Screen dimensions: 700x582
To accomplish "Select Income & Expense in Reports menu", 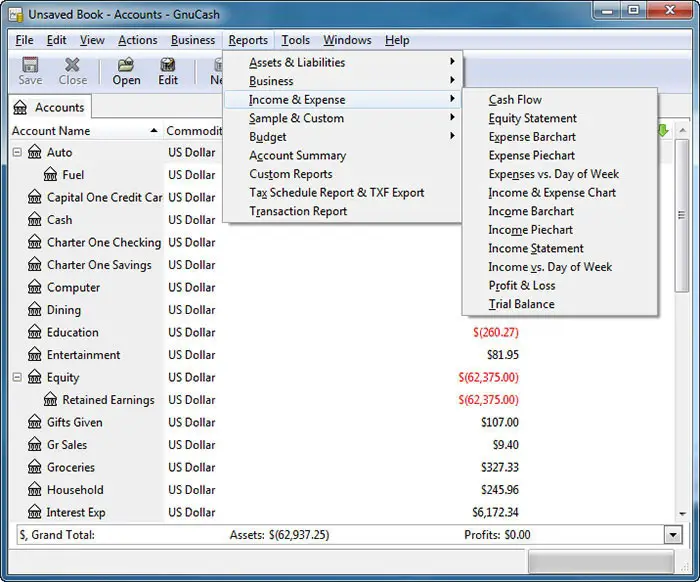I will [x=343, y=100].
